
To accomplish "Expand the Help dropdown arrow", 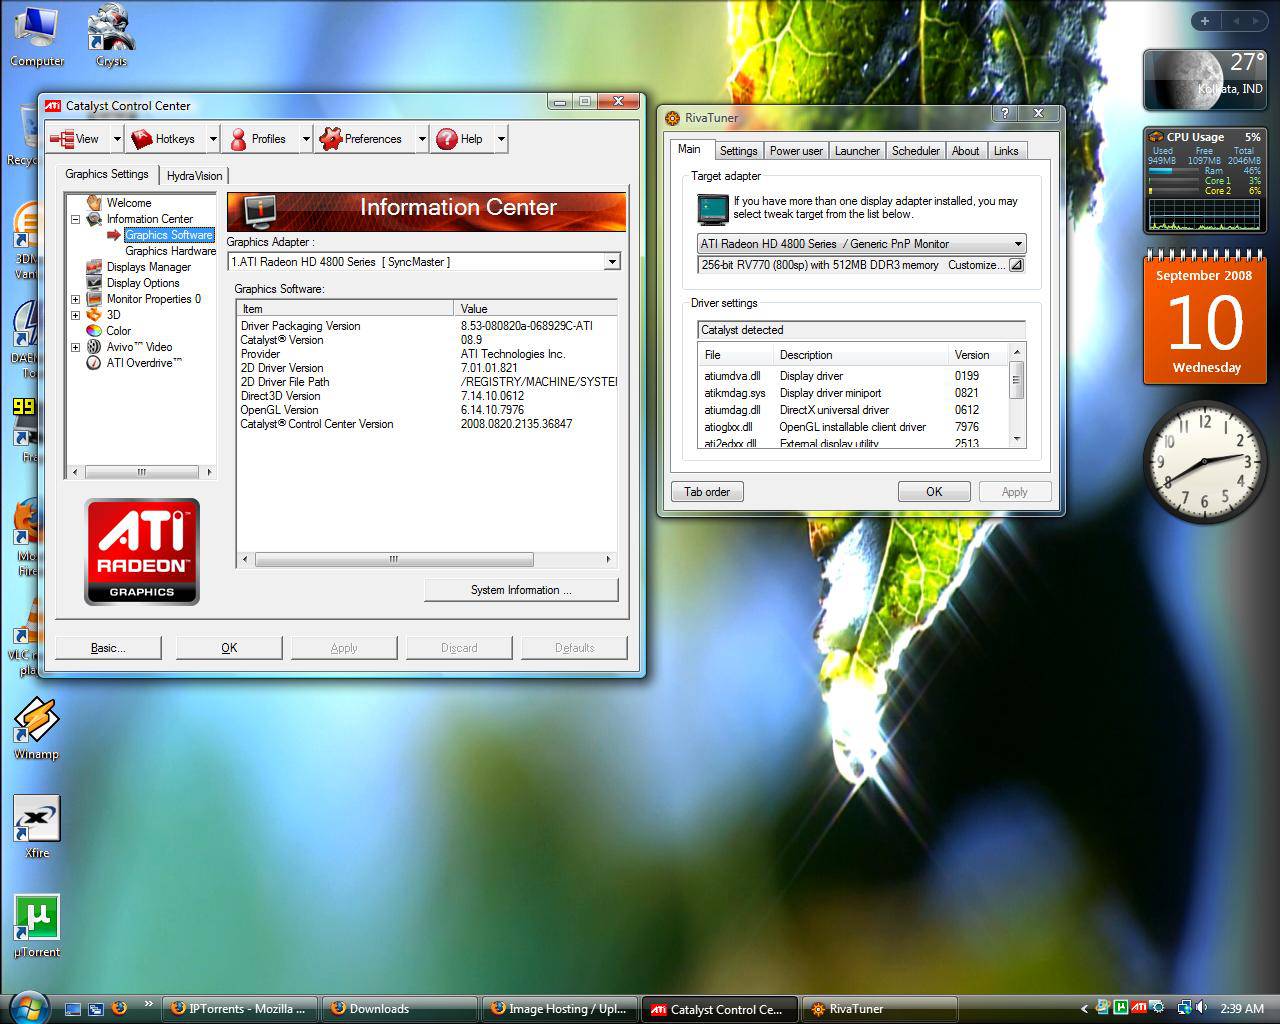I will [501, 139].
